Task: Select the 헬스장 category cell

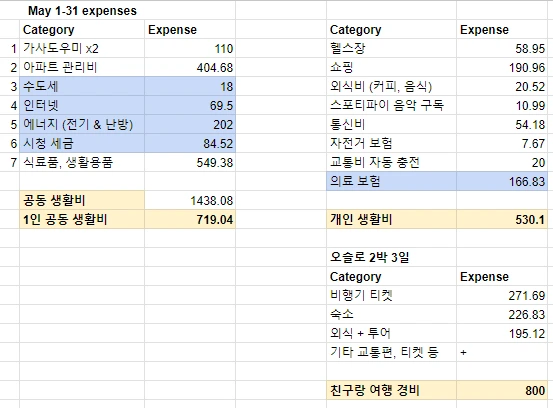Action: (391, 48)
